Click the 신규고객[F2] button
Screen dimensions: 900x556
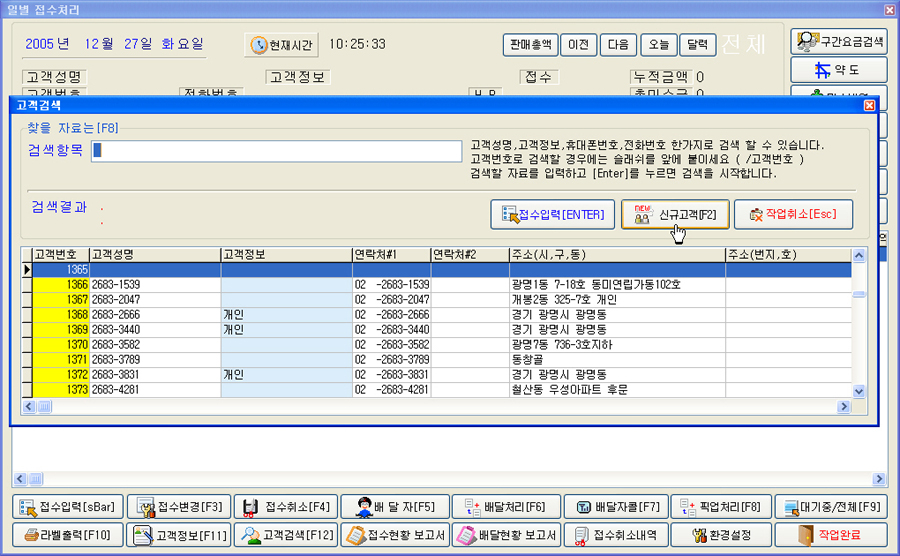675,215
